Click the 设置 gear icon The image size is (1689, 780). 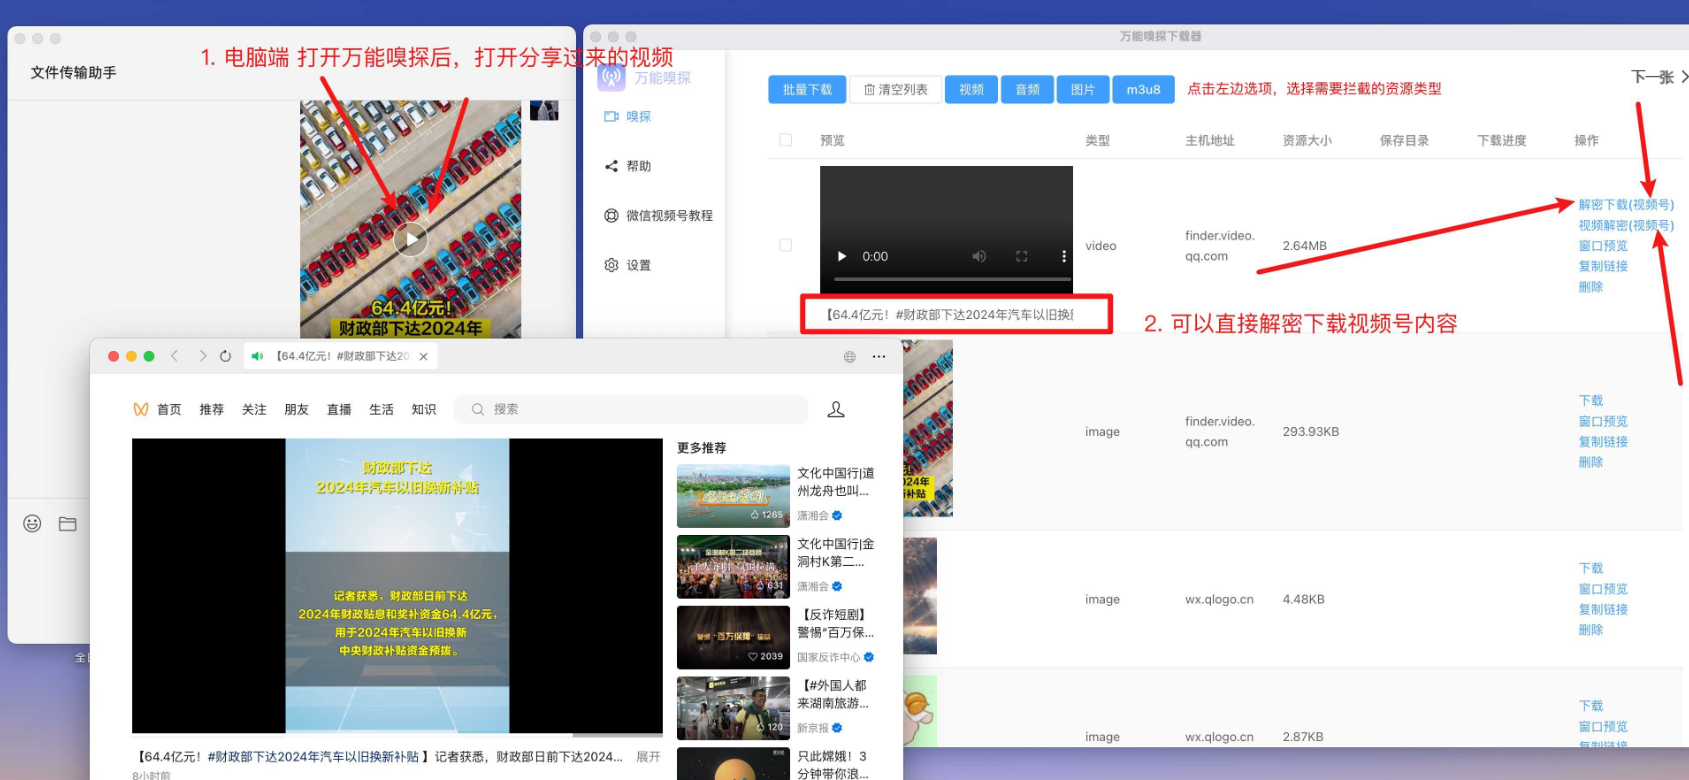(611, 265)
